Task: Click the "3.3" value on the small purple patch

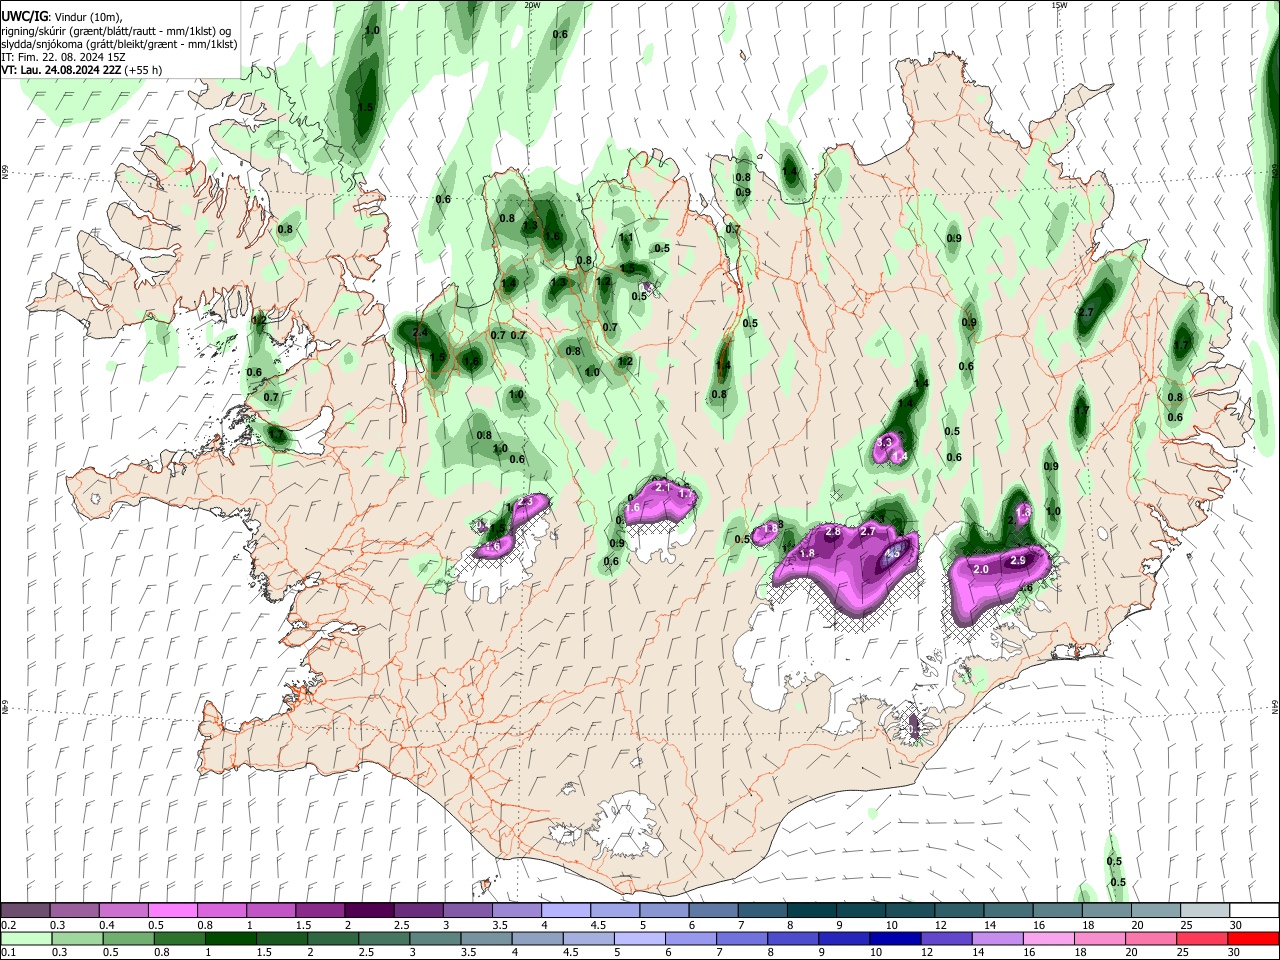Action: coord(884,441)
